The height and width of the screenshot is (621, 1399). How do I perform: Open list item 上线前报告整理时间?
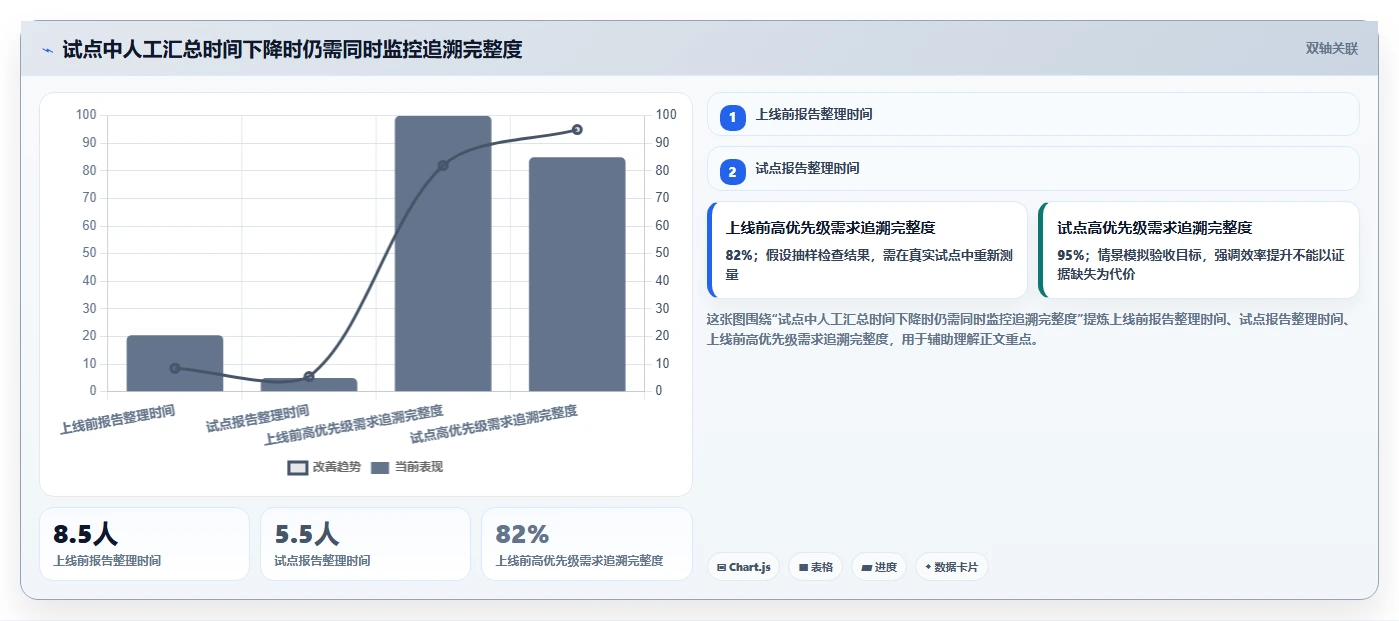1033,114
